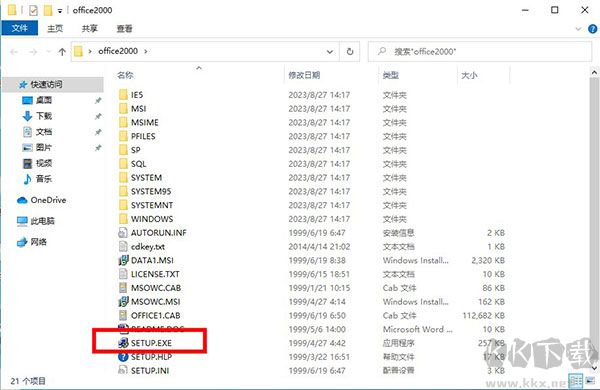Click office2000 segment in address bar
Image resolution: width=600 pixels, height=390 pixels.
point(117,51)
